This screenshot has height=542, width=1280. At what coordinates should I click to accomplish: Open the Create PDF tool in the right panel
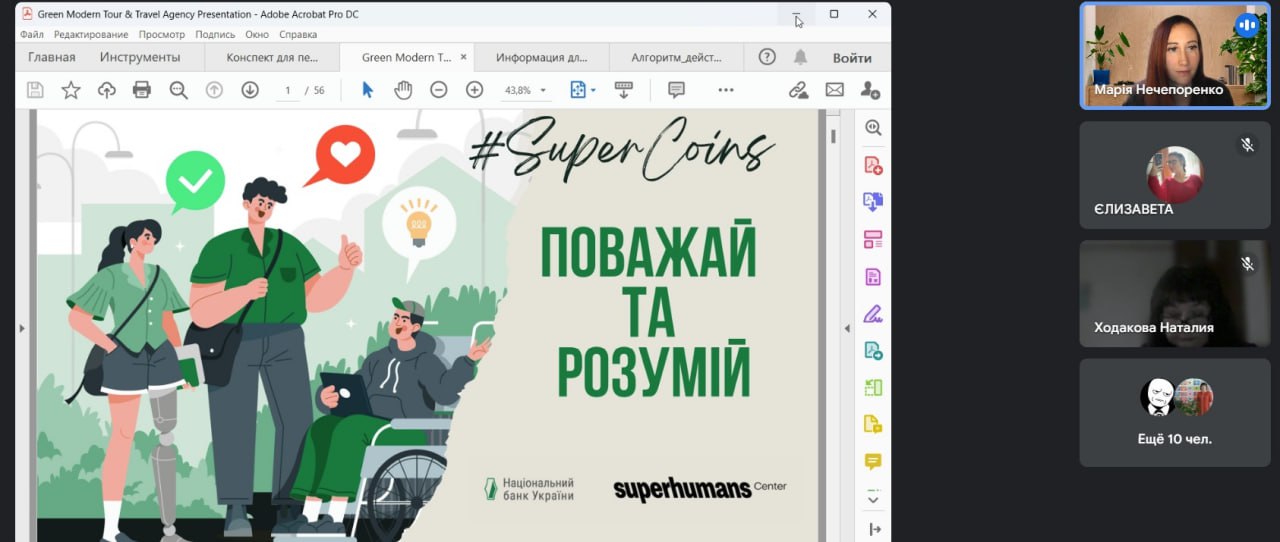point(873,165)
